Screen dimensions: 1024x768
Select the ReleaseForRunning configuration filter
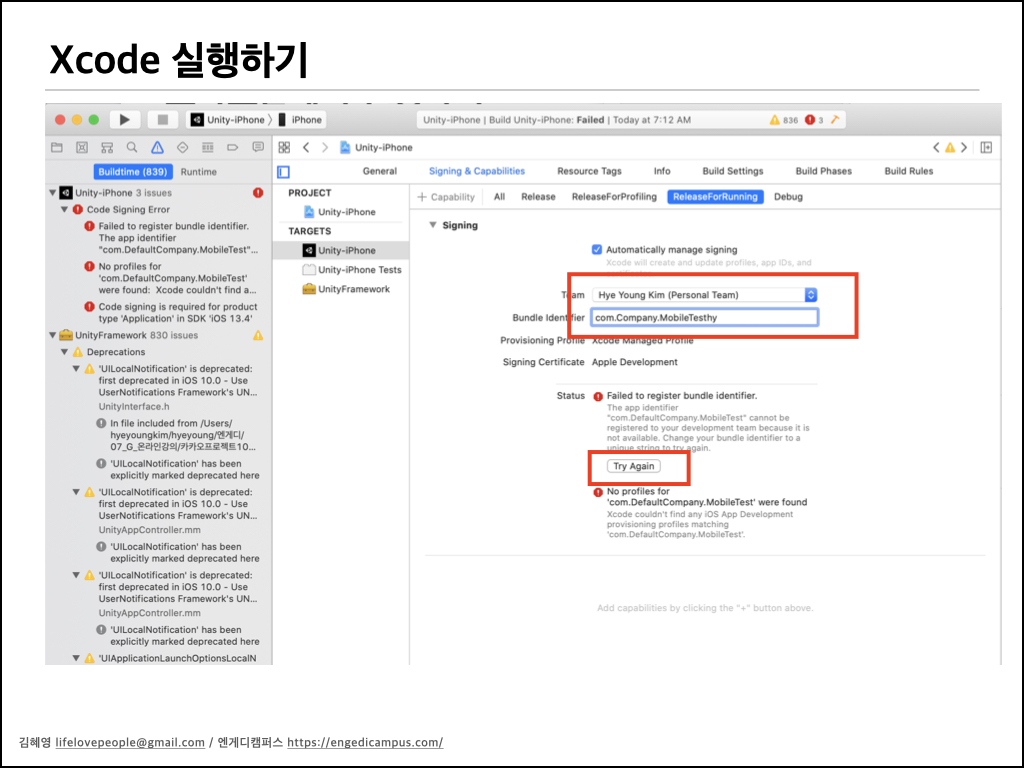pos(715,197)
